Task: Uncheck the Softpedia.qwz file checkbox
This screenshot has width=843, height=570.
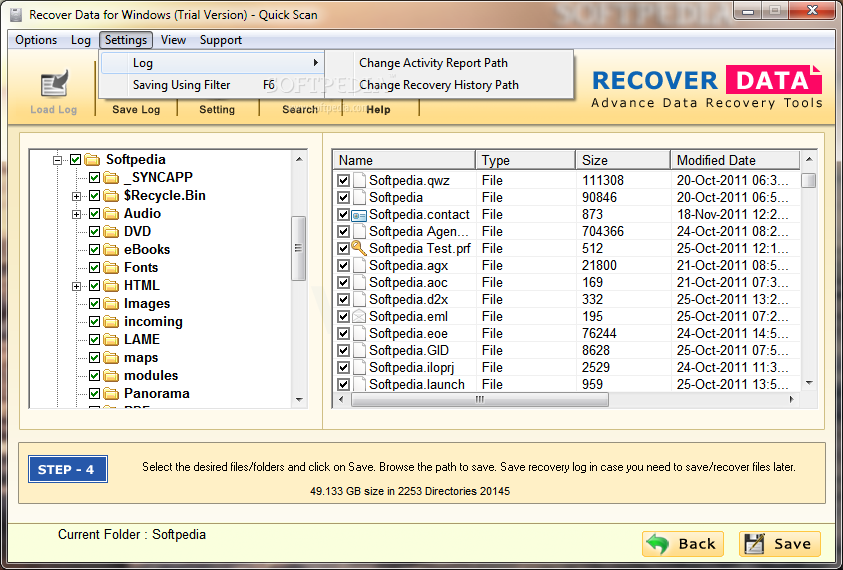Action: (x=344, y=181)
